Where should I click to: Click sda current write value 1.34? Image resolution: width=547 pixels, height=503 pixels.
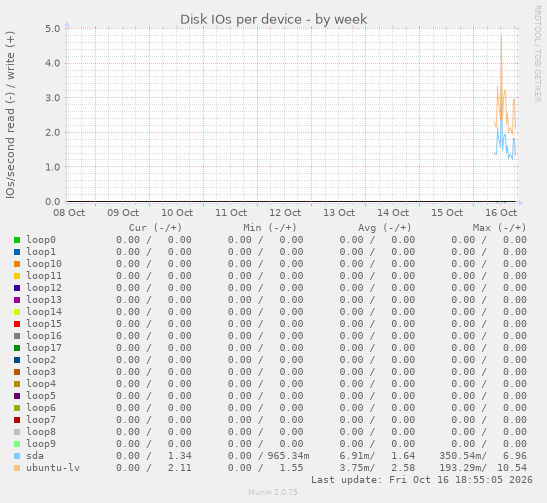pos(180,456)
